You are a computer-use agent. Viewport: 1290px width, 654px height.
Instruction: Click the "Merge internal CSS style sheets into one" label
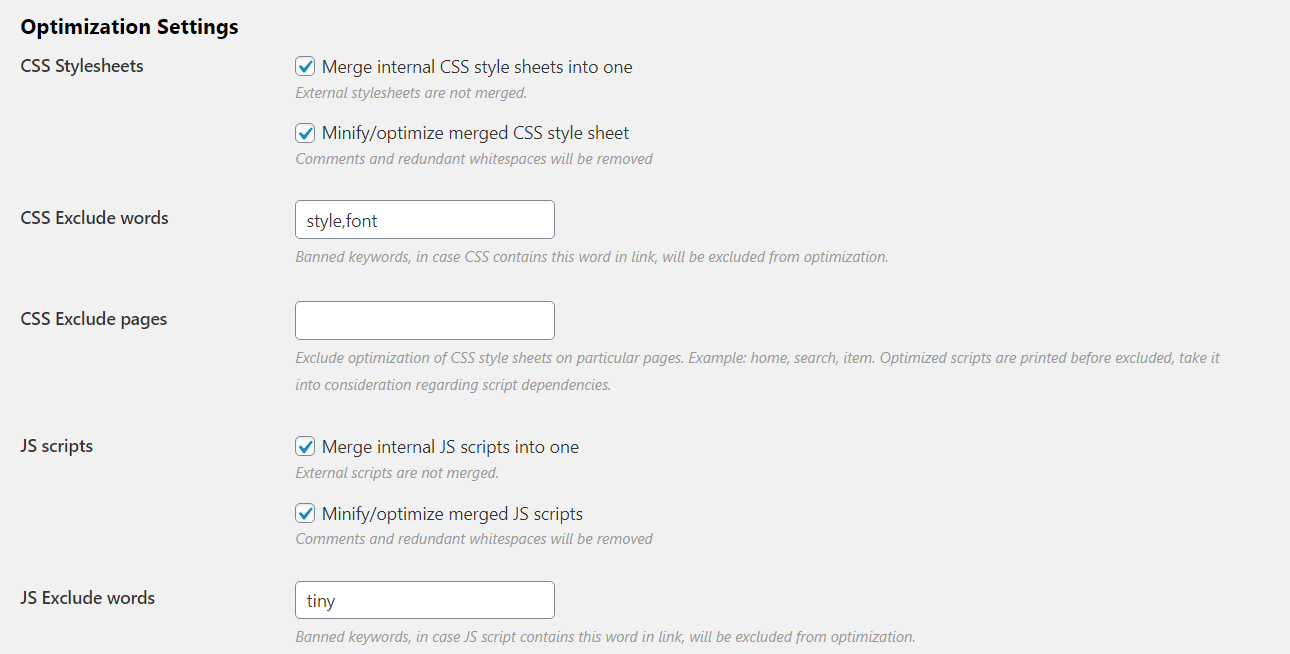(477, 67)
